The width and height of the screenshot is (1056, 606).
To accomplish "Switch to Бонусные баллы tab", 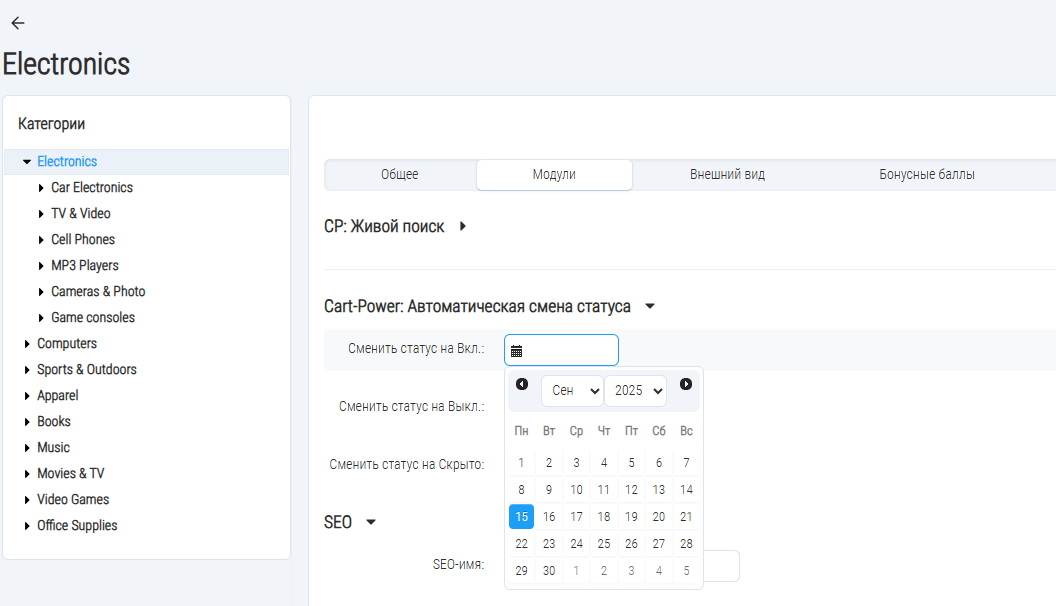I will tap(927, 175).
